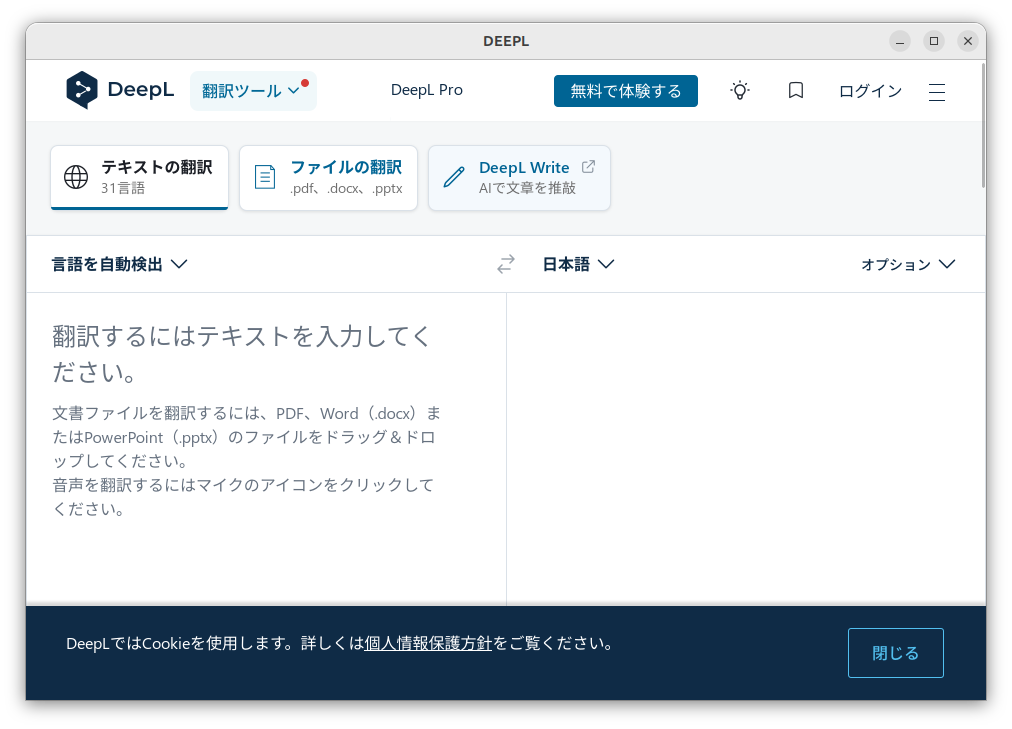Open the 個人情報保護方針 link
The width and height of the screenshot is (1012, 729).
[x=428, y=643]
